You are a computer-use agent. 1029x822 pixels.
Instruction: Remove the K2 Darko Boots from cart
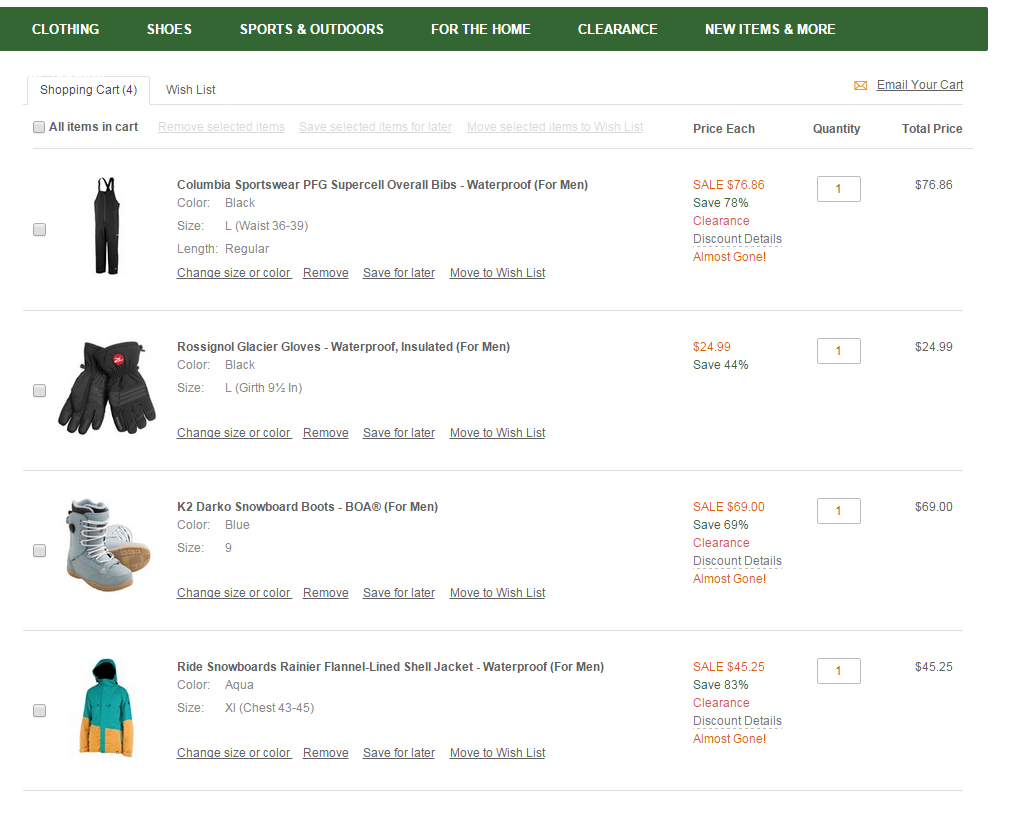tap(326, 593)
